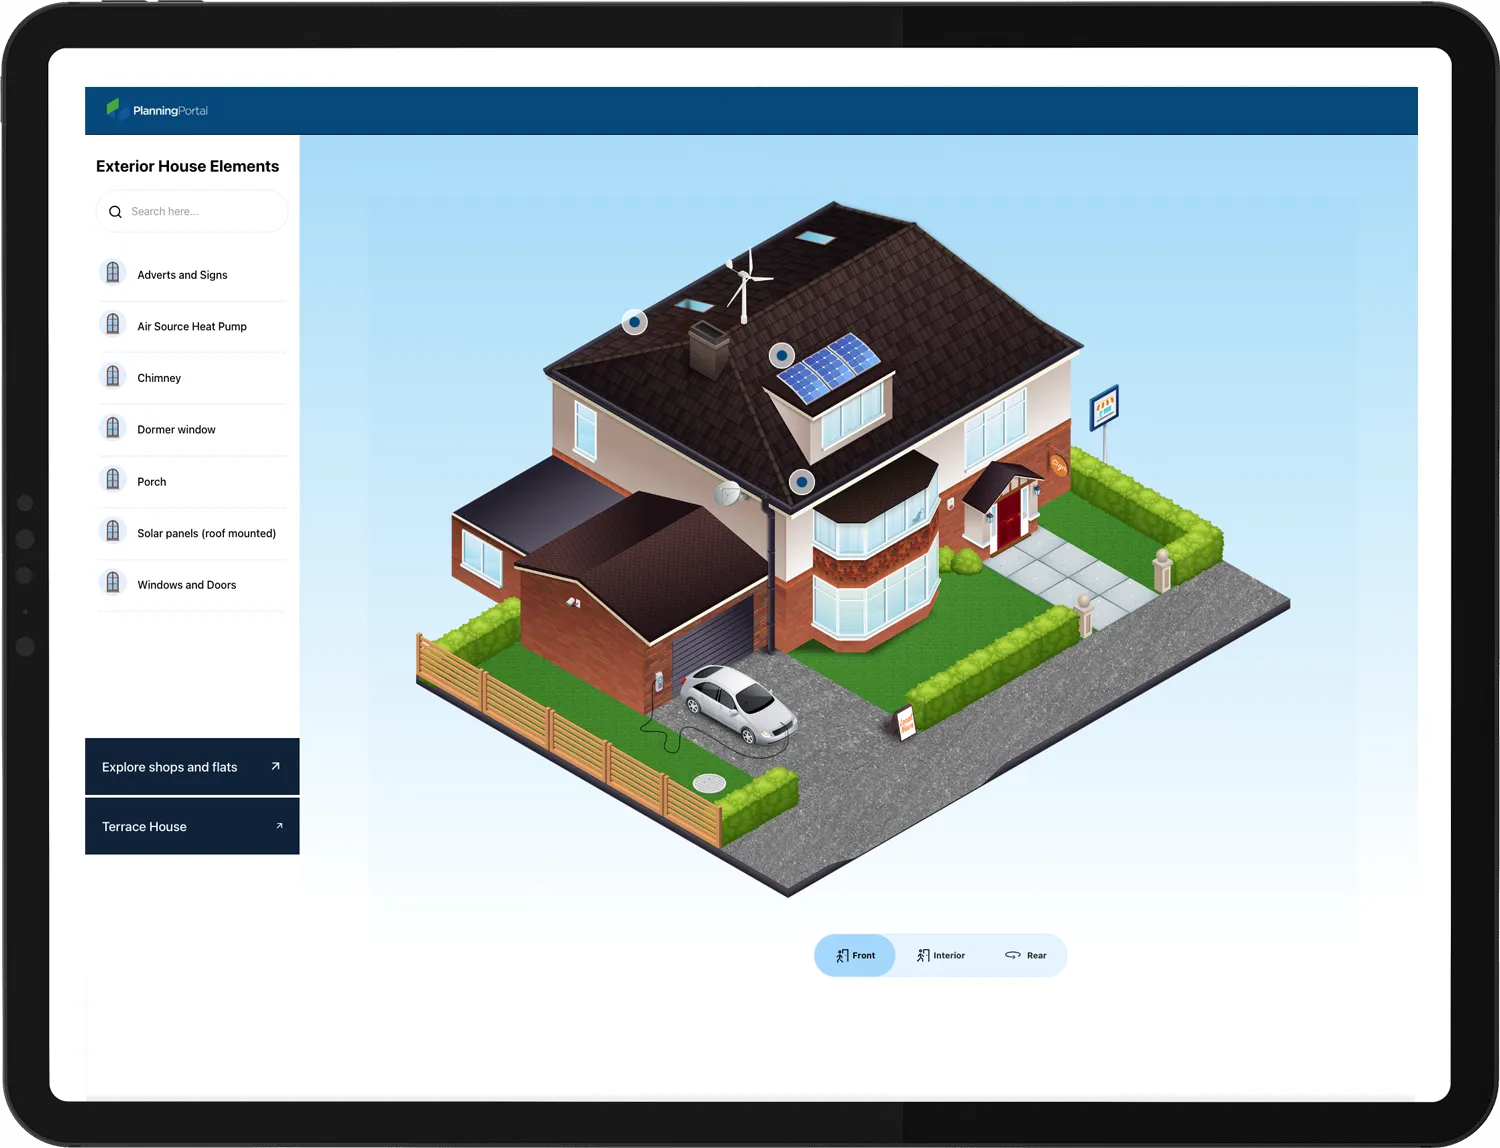The image size is (1500, 1148).
Task: Open the hotspot on the solar panels
Action: (x=781, y=354)
